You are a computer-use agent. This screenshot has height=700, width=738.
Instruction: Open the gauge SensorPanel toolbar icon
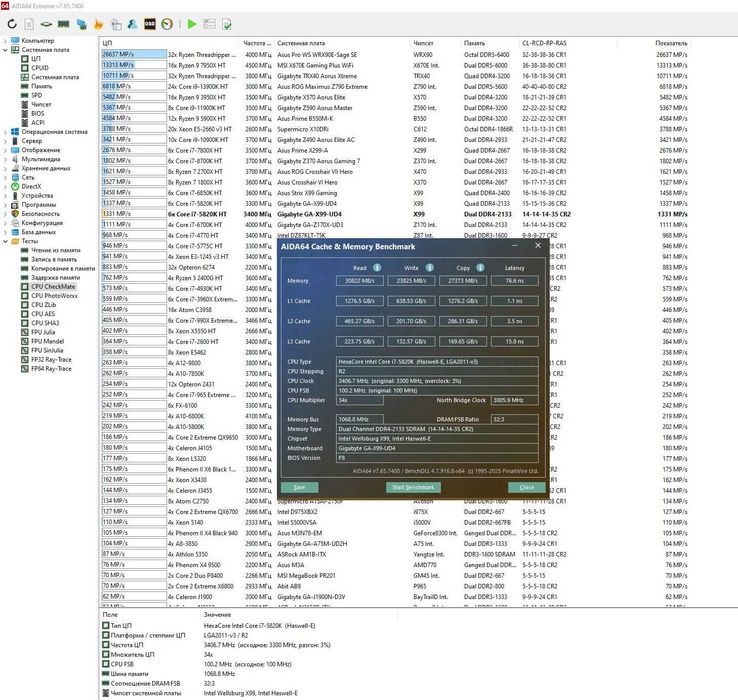167,24
